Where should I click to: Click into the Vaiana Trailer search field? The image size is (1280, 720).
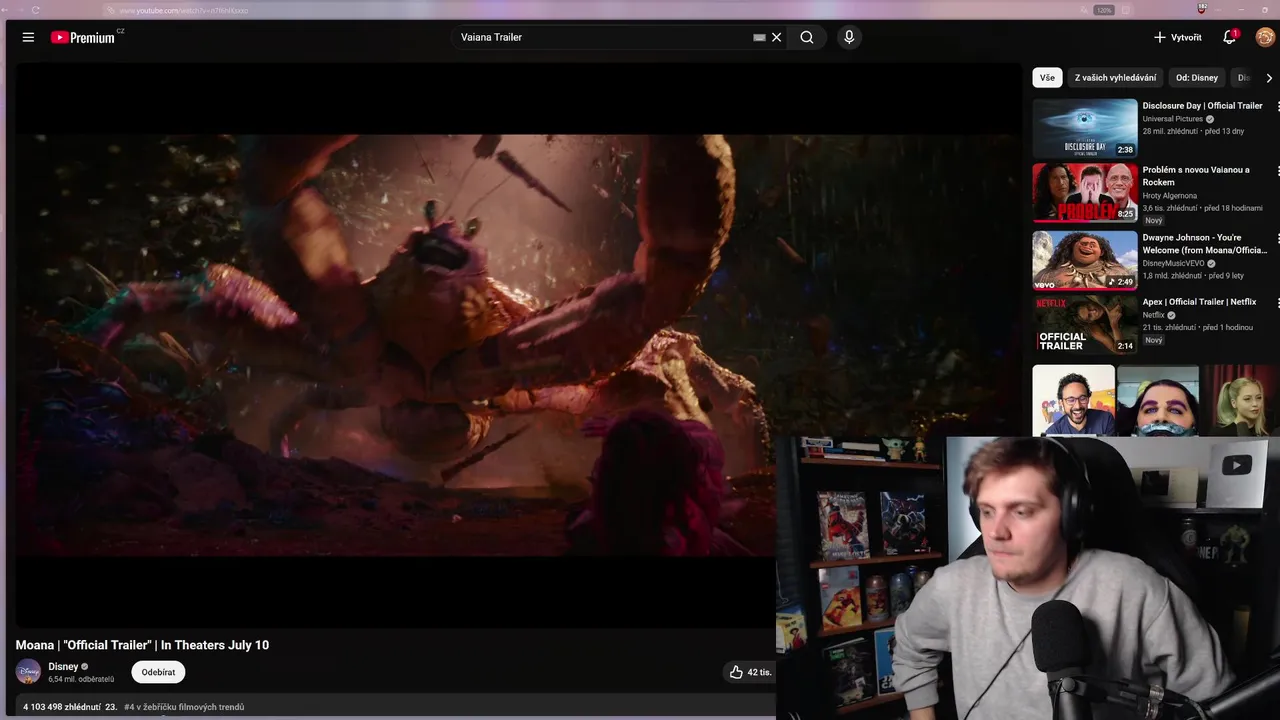600,37
